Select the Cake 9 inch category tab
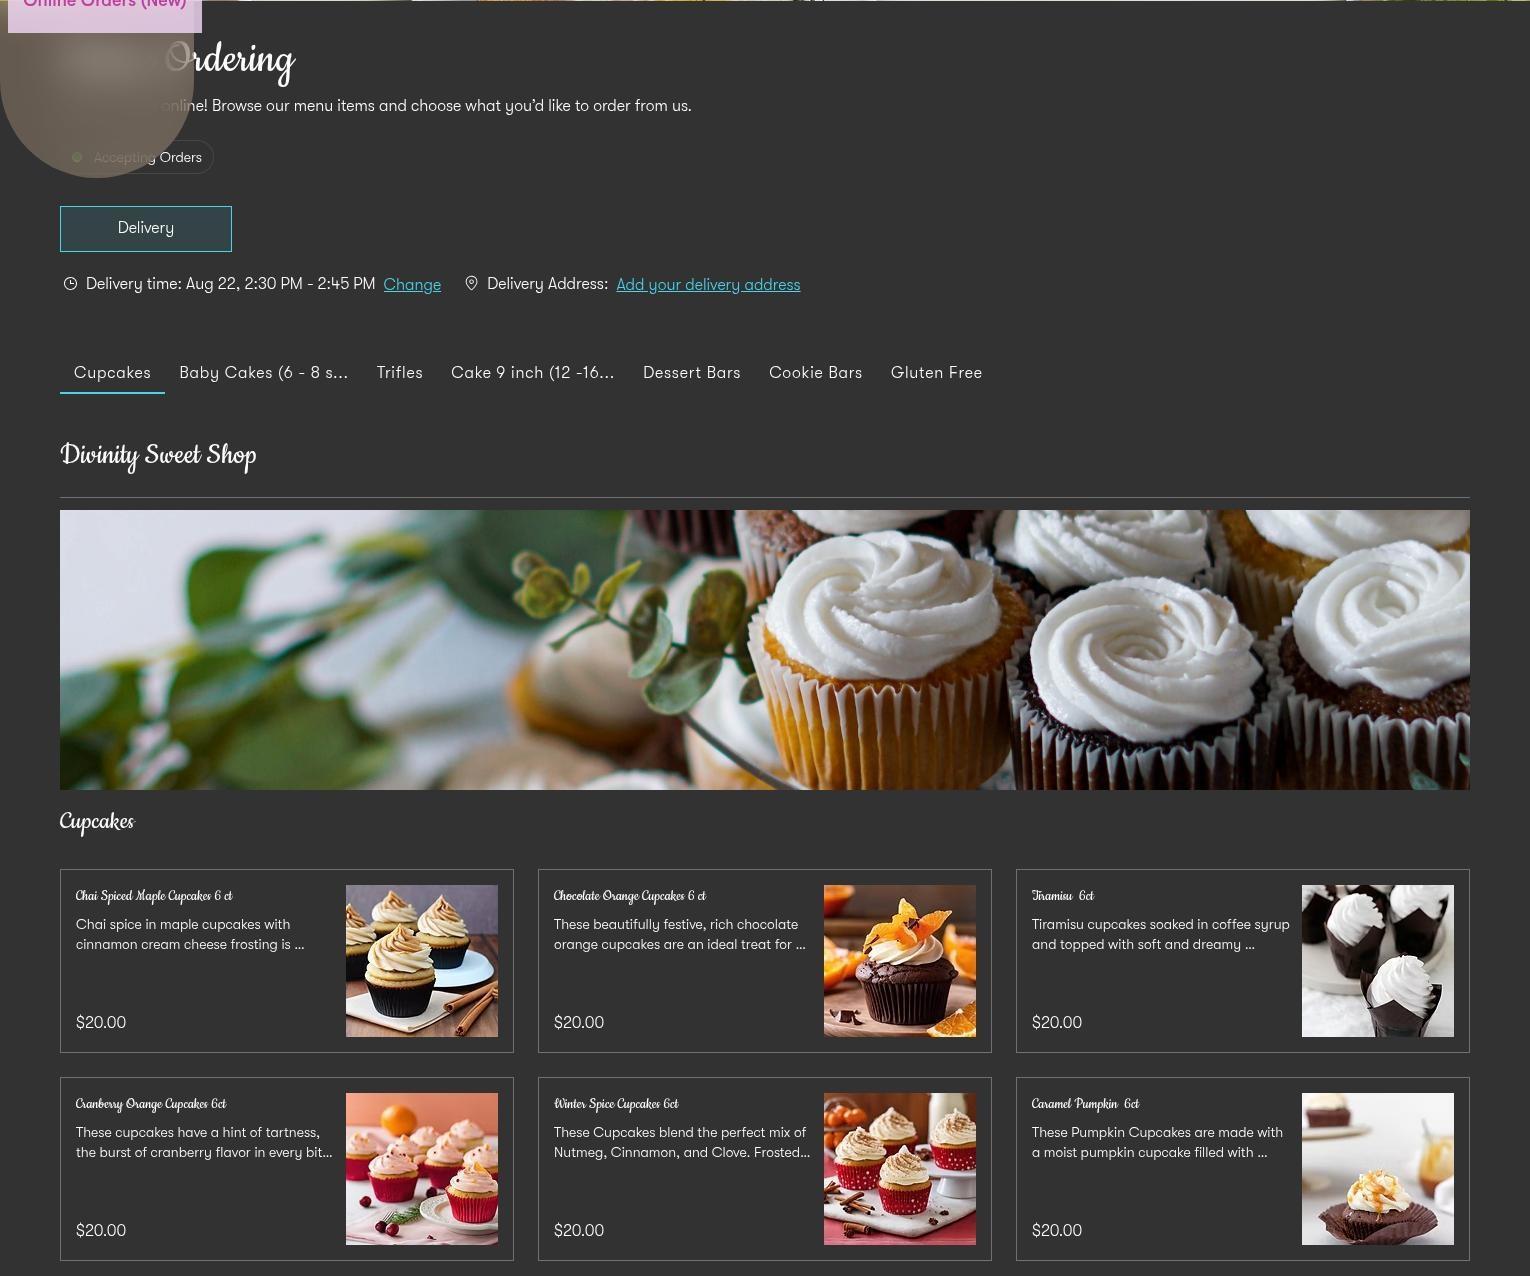This screenshot has width=1530, height=1276. 532,373
